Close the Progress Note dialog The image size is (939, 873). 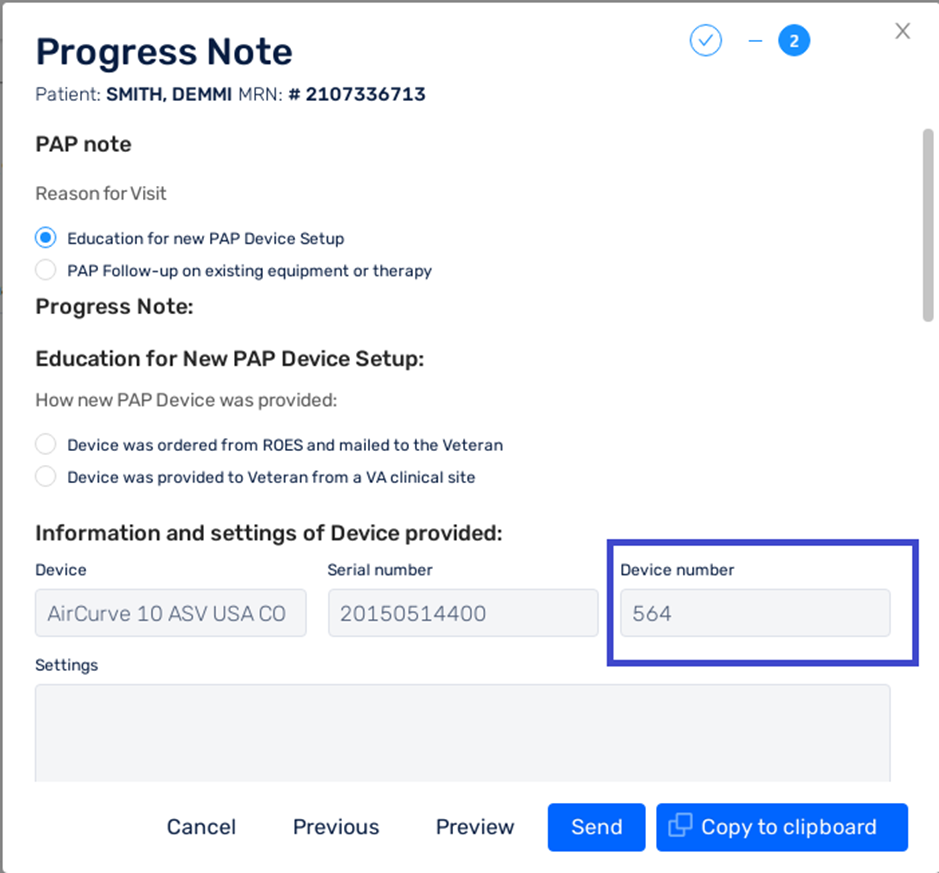click(902, 31)
